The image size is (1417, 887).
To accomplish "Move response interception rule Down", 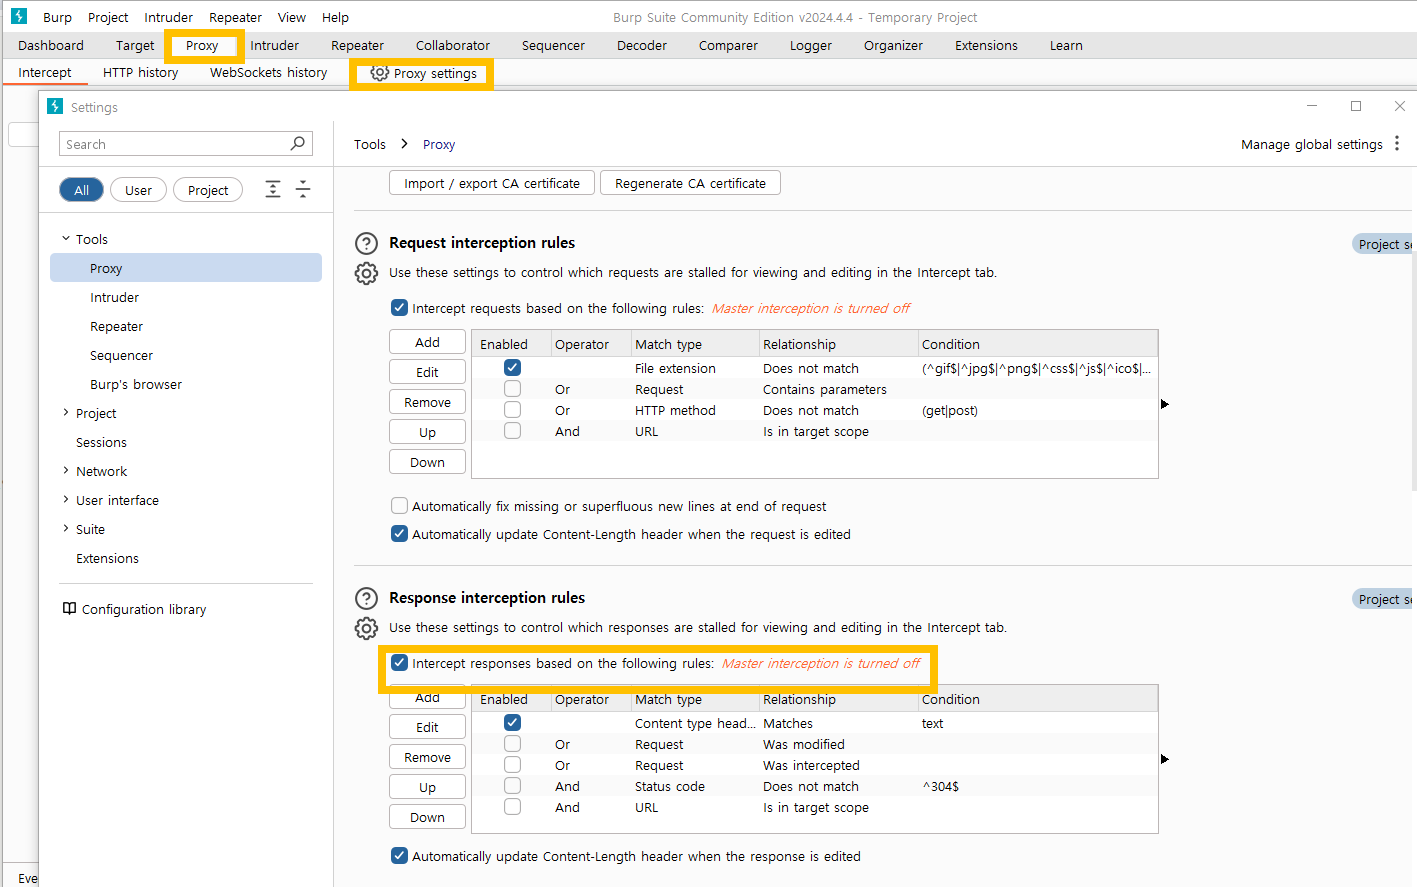I will click(427, 817).
